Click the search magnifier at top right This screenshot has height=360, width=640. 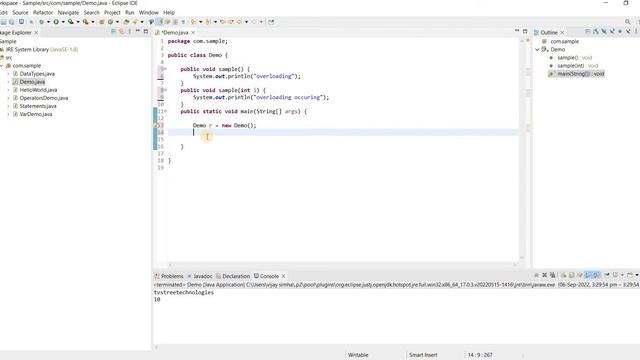click(x=628, y=22)
